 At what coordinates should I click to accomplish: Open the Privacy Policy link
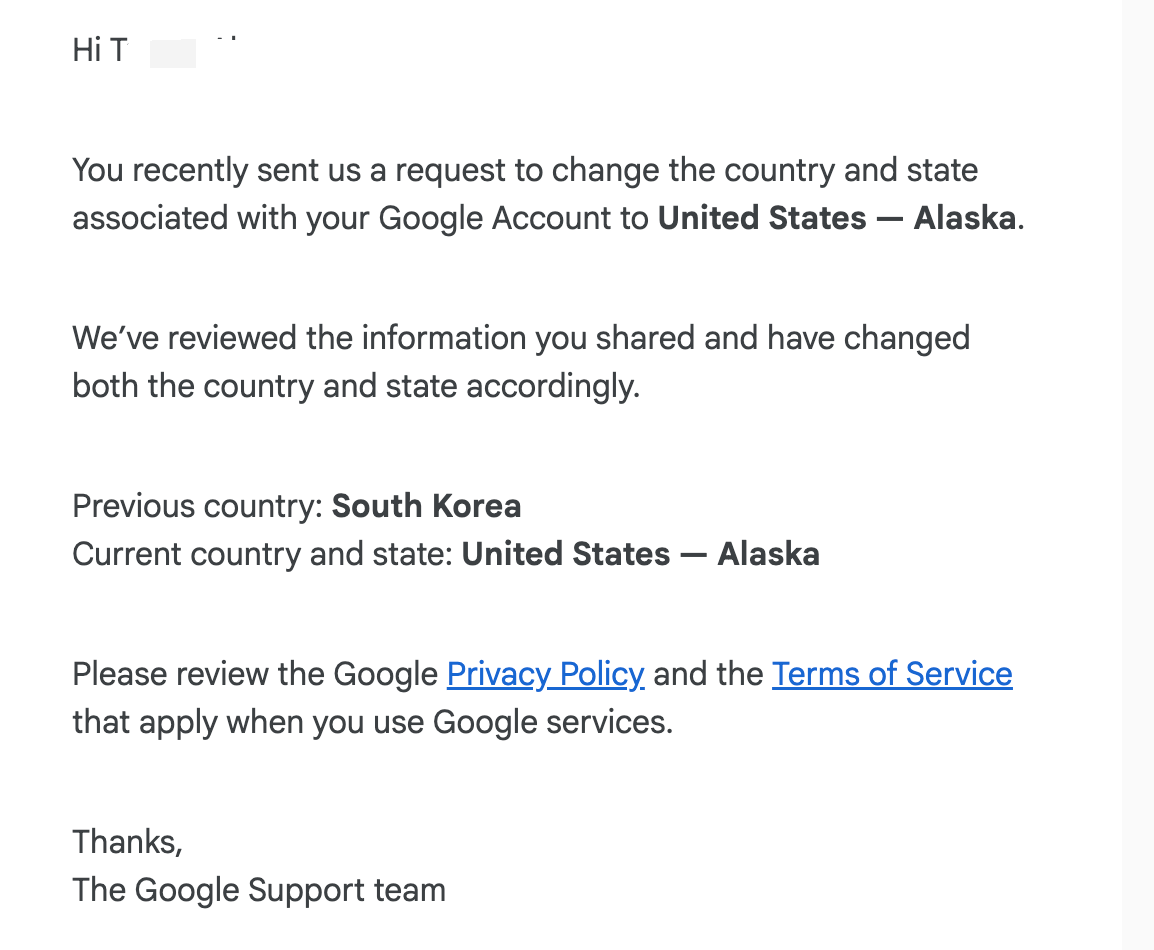tap(545, 674)
